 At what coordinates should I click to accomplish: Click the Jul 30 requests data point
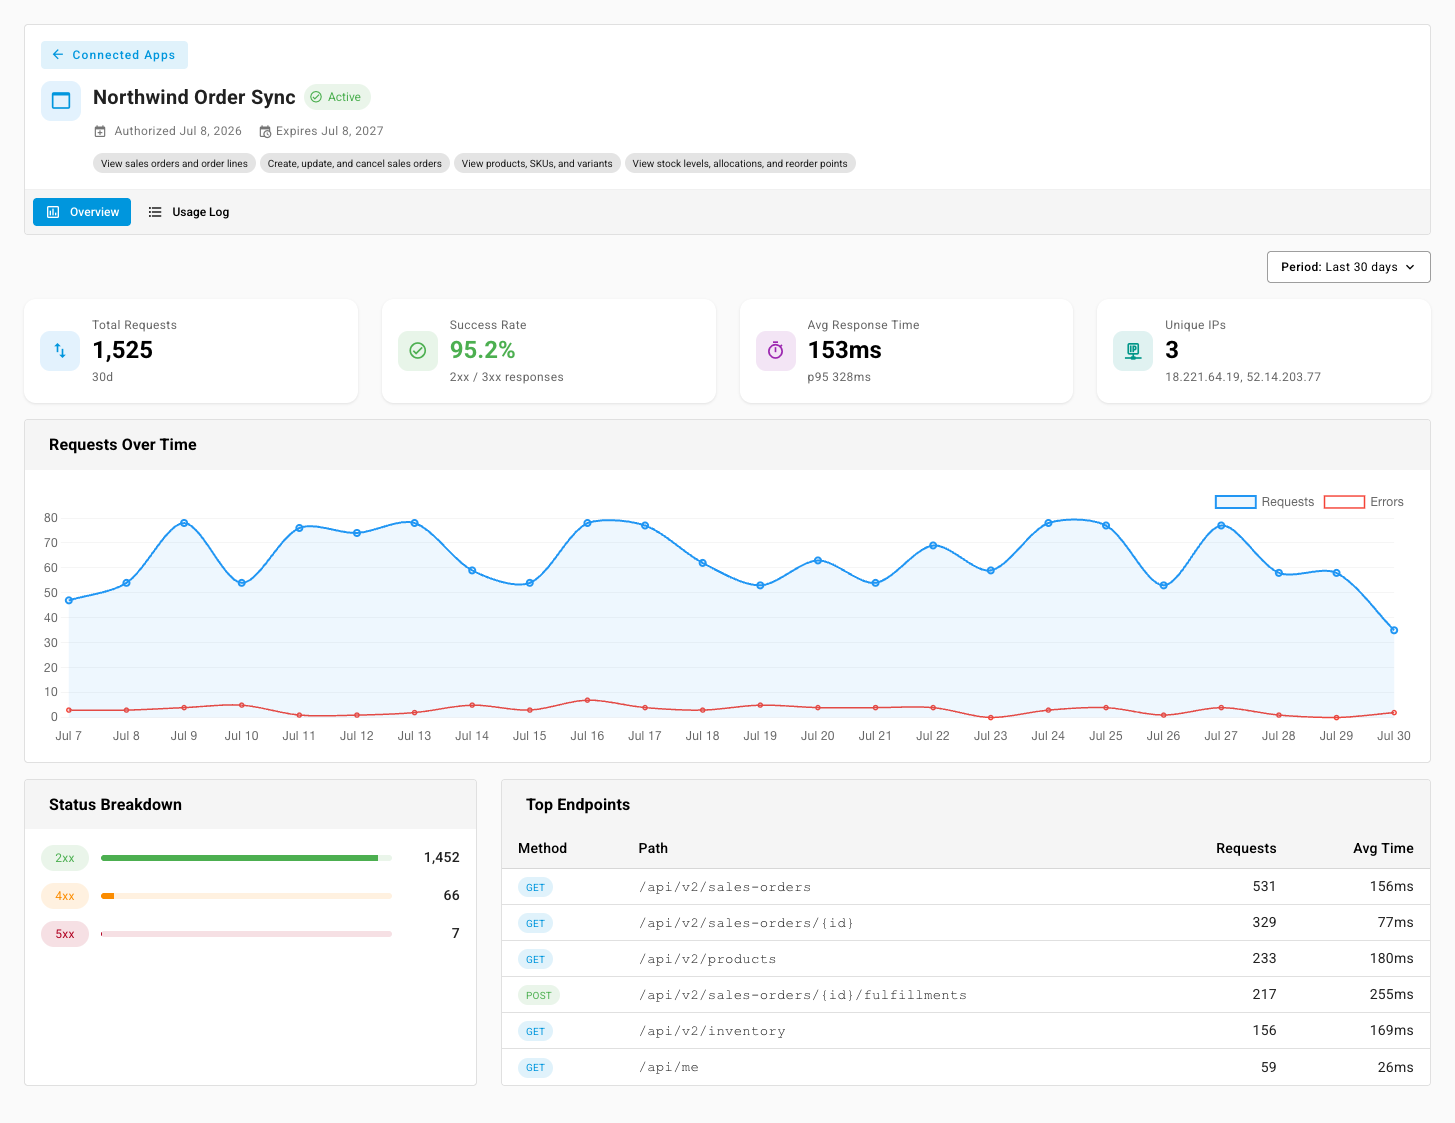point(1394,630)
